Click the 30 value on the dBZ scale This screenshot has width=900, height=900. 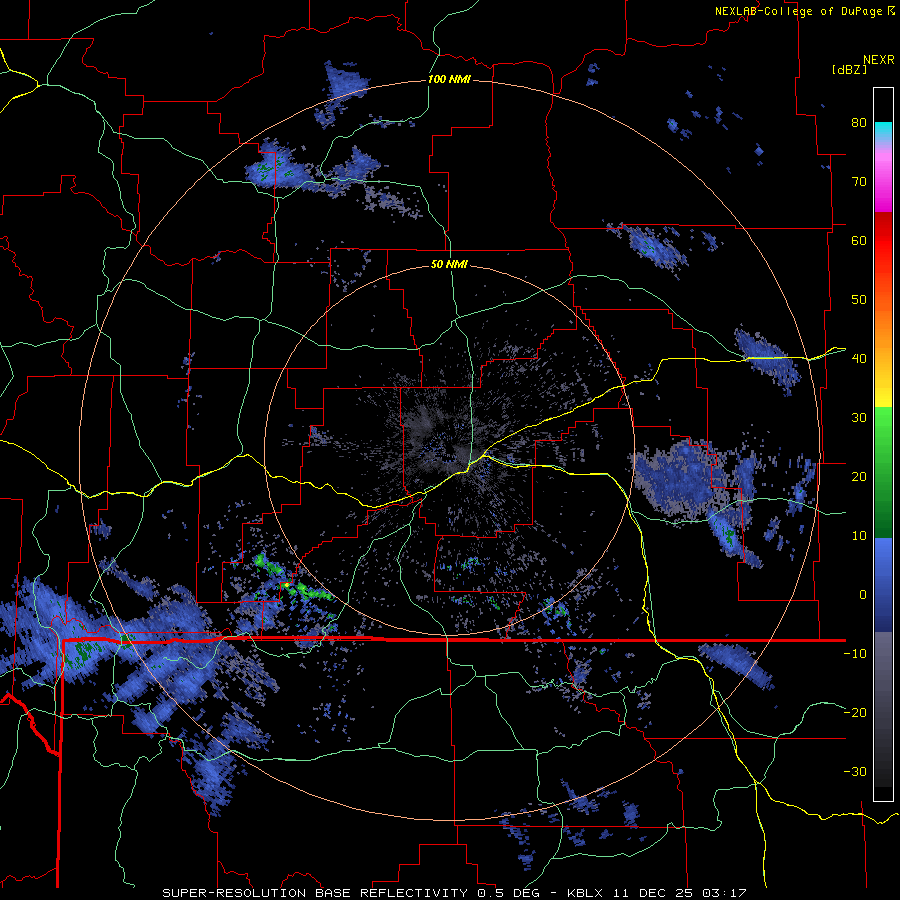click(x=859, y=417)
